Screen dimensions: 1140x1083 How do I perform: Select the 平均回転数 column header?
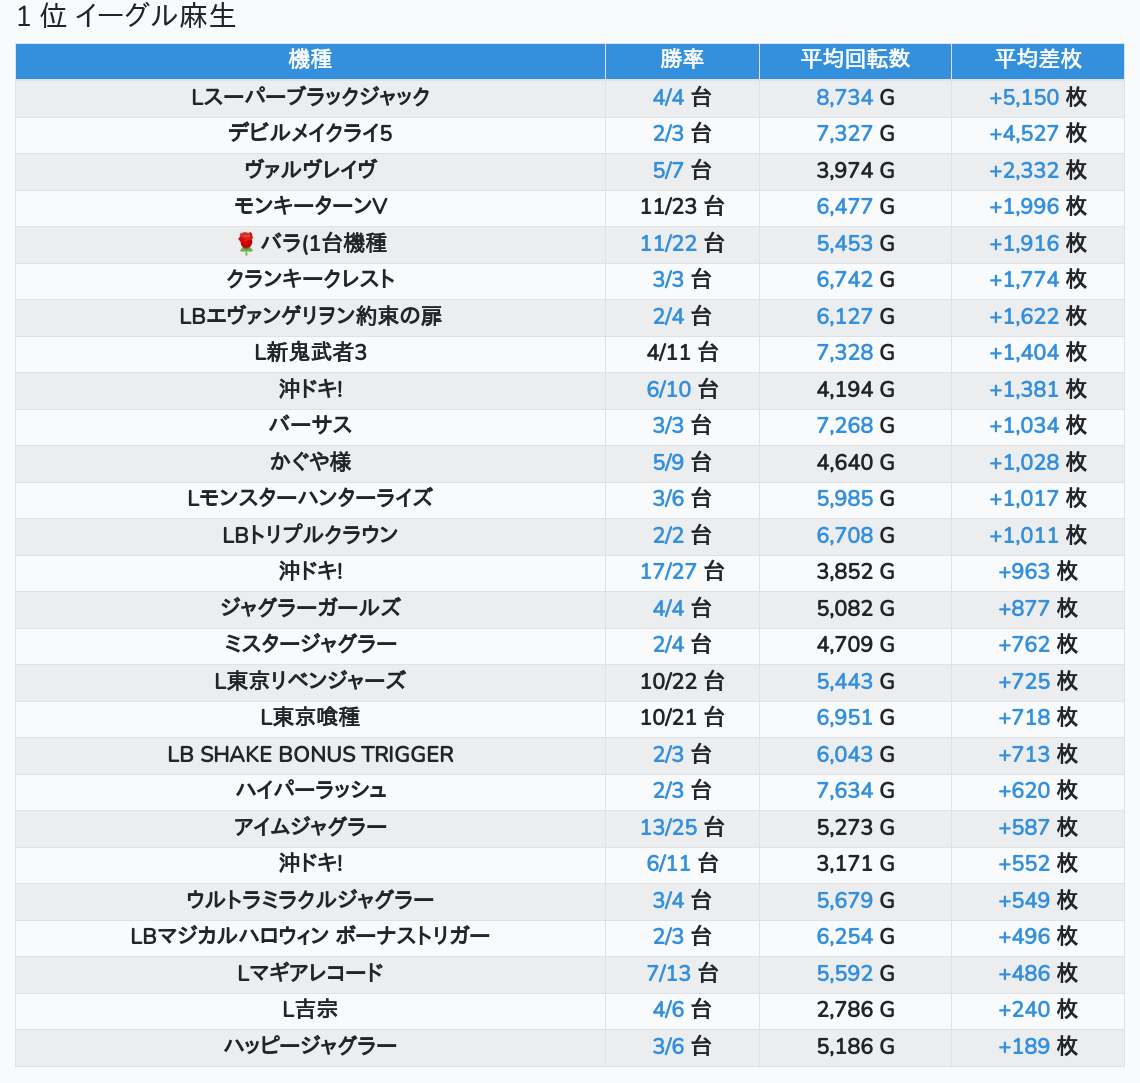(855, 60)
